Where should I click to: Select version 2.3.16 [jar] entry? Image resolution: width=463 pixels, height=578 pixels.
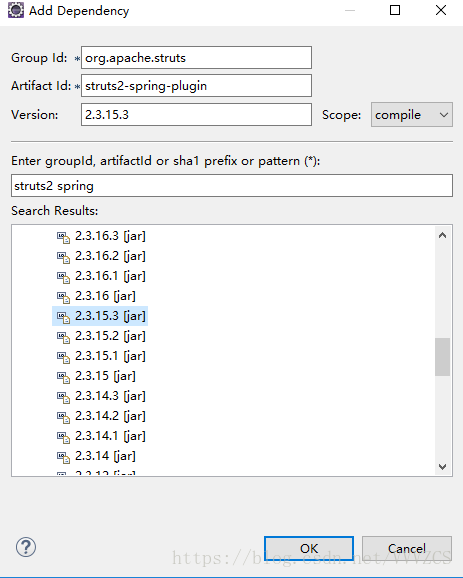[105, 296]
